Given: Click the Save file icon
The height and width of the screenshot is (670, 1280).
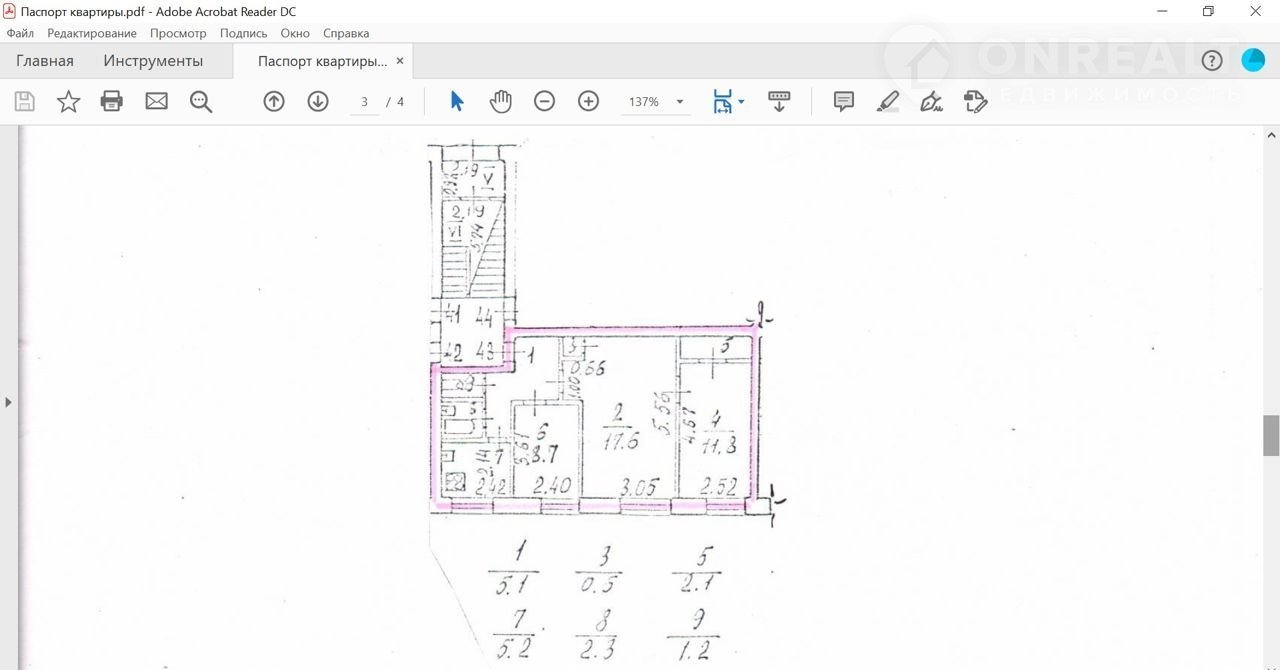Looking at the screenshot, I should pyautogui.click(x=25, y=101).
